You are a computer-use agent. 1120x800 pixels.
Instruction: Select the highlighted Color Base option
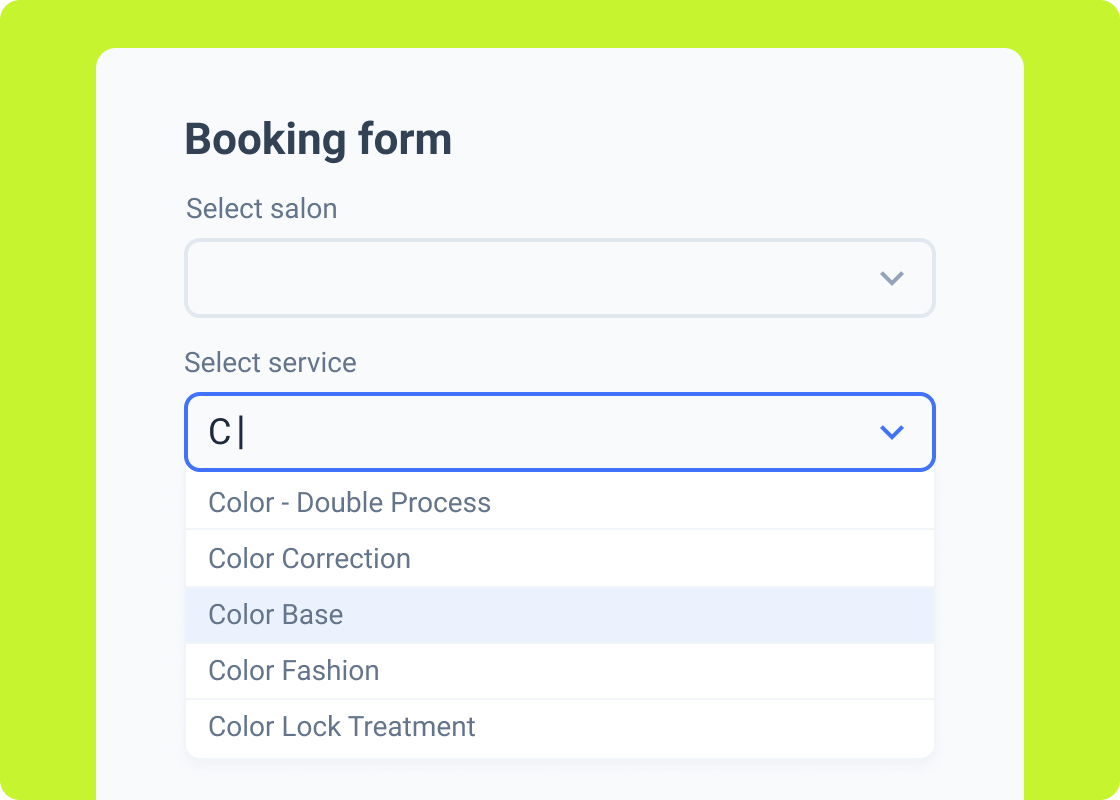coord(276,614)
